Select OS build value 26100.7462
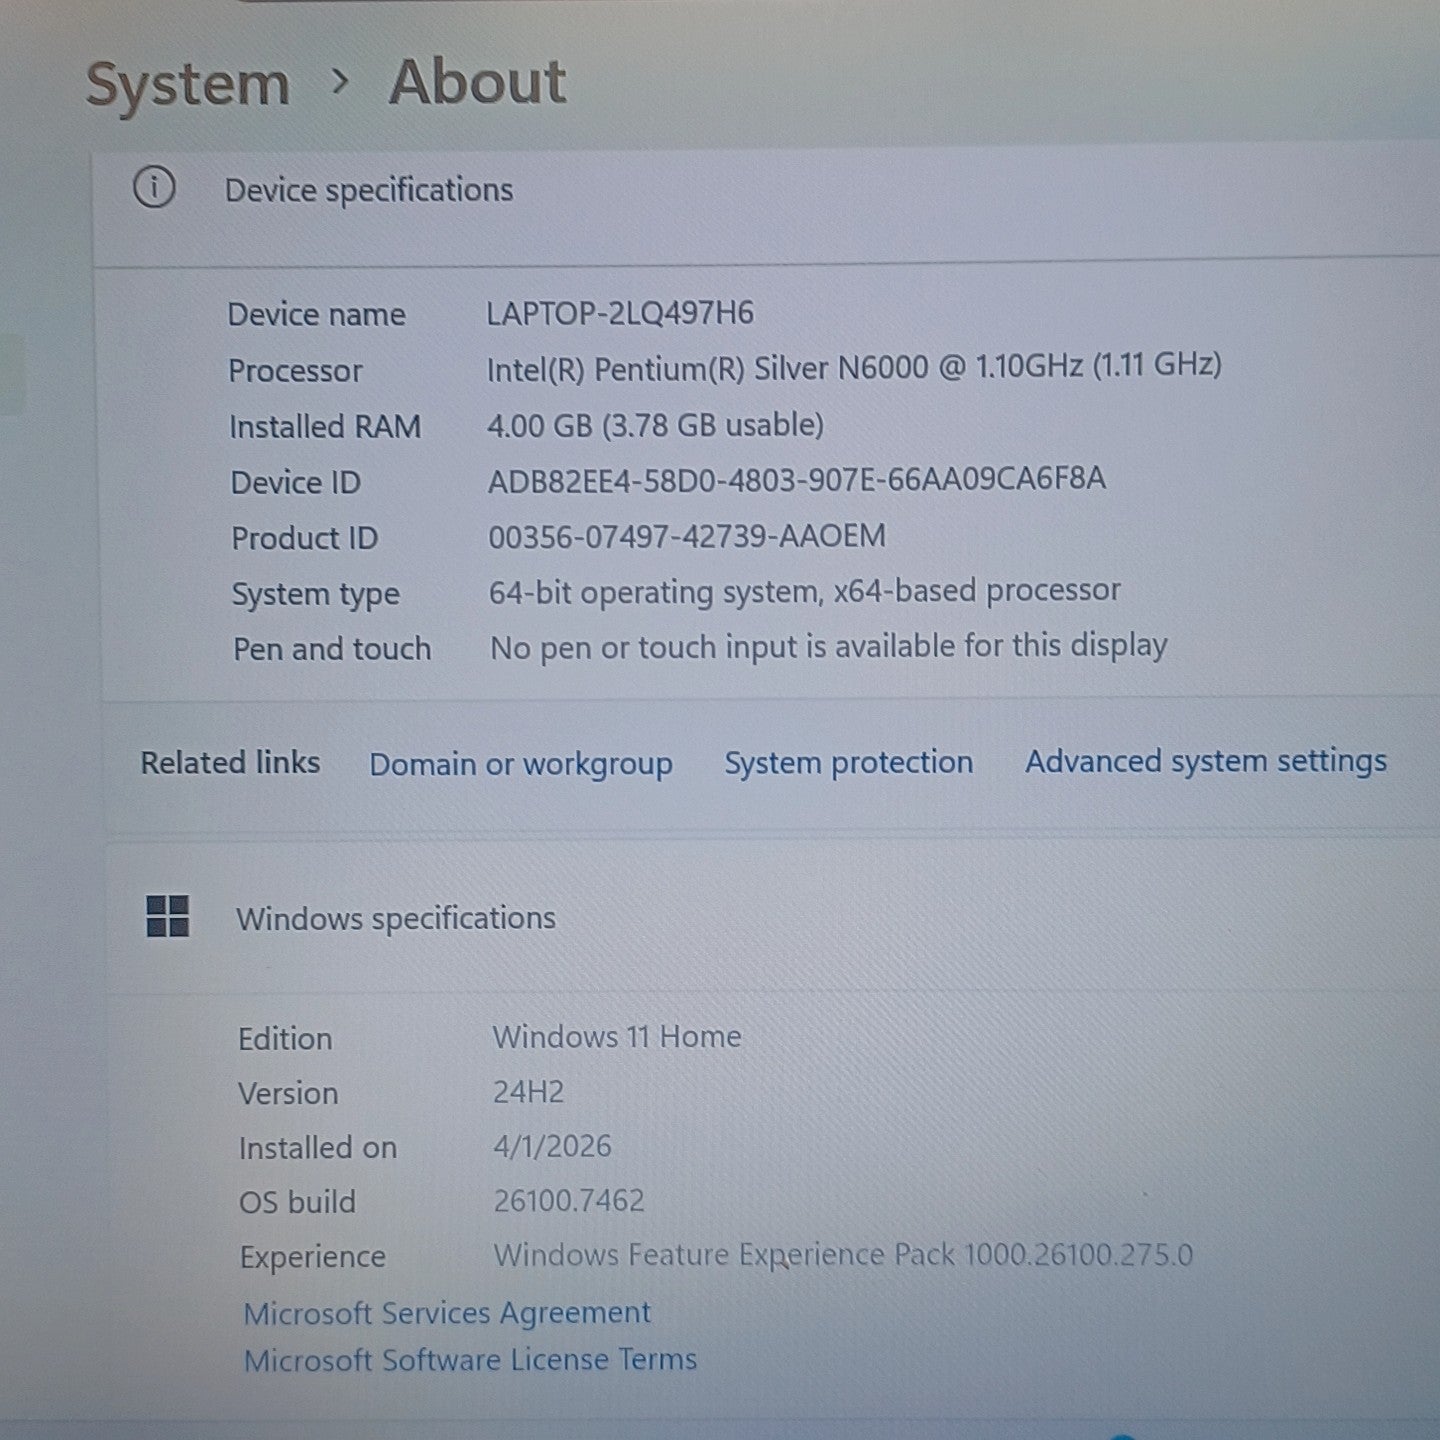 [x=569, y=1200]
